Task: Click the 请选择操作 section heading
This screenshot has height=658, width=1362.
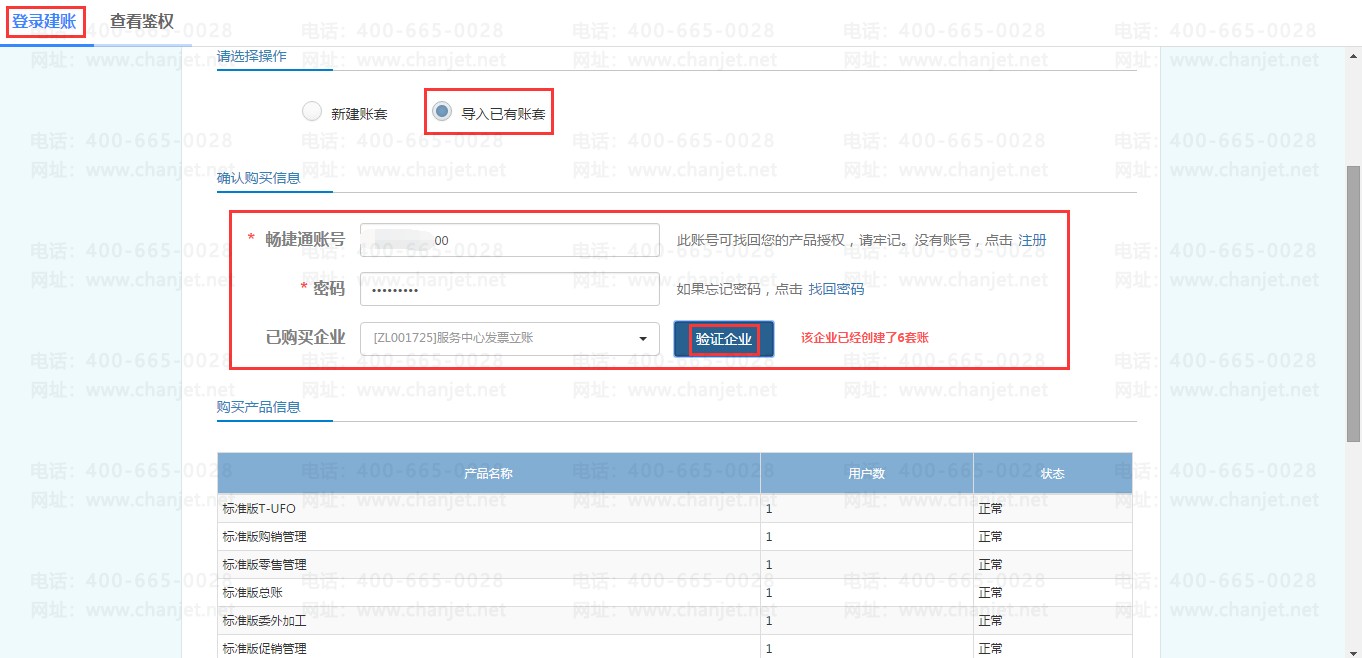Action: coord(252,56)
